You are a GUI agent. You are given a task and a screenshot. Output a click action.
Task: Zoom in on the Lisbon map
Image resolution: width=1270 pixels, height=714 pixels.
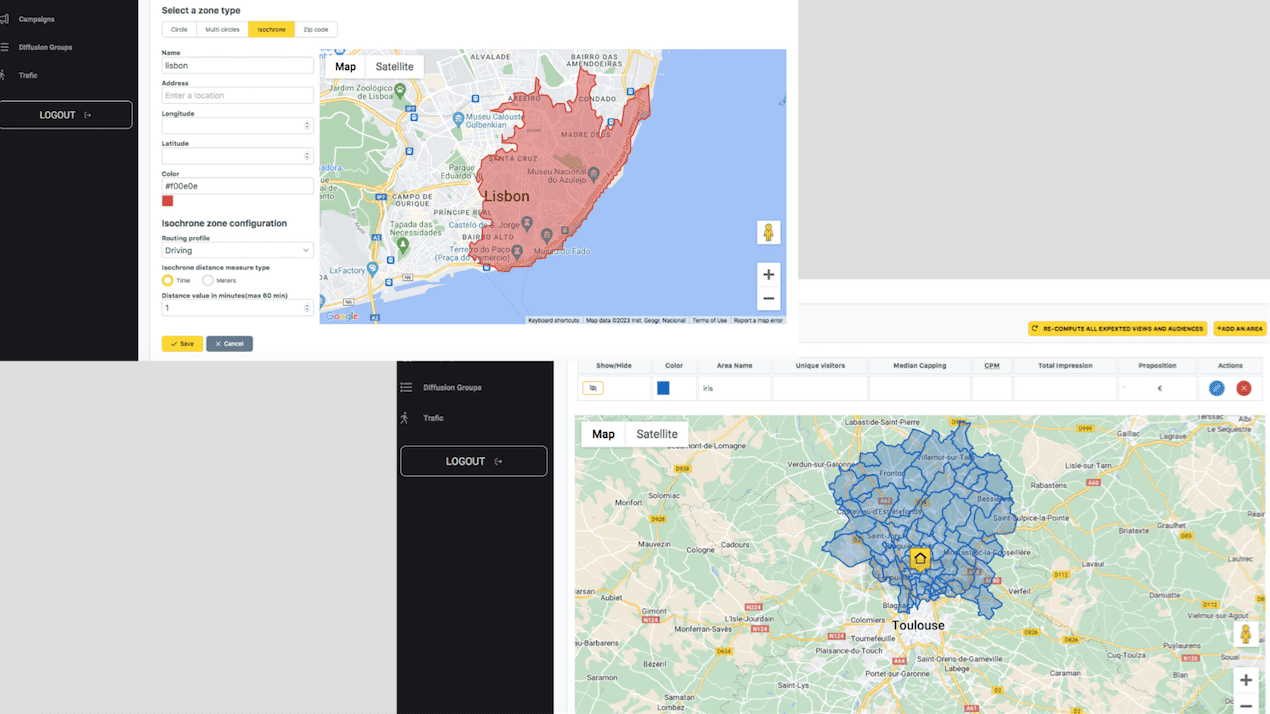[768, 275]
